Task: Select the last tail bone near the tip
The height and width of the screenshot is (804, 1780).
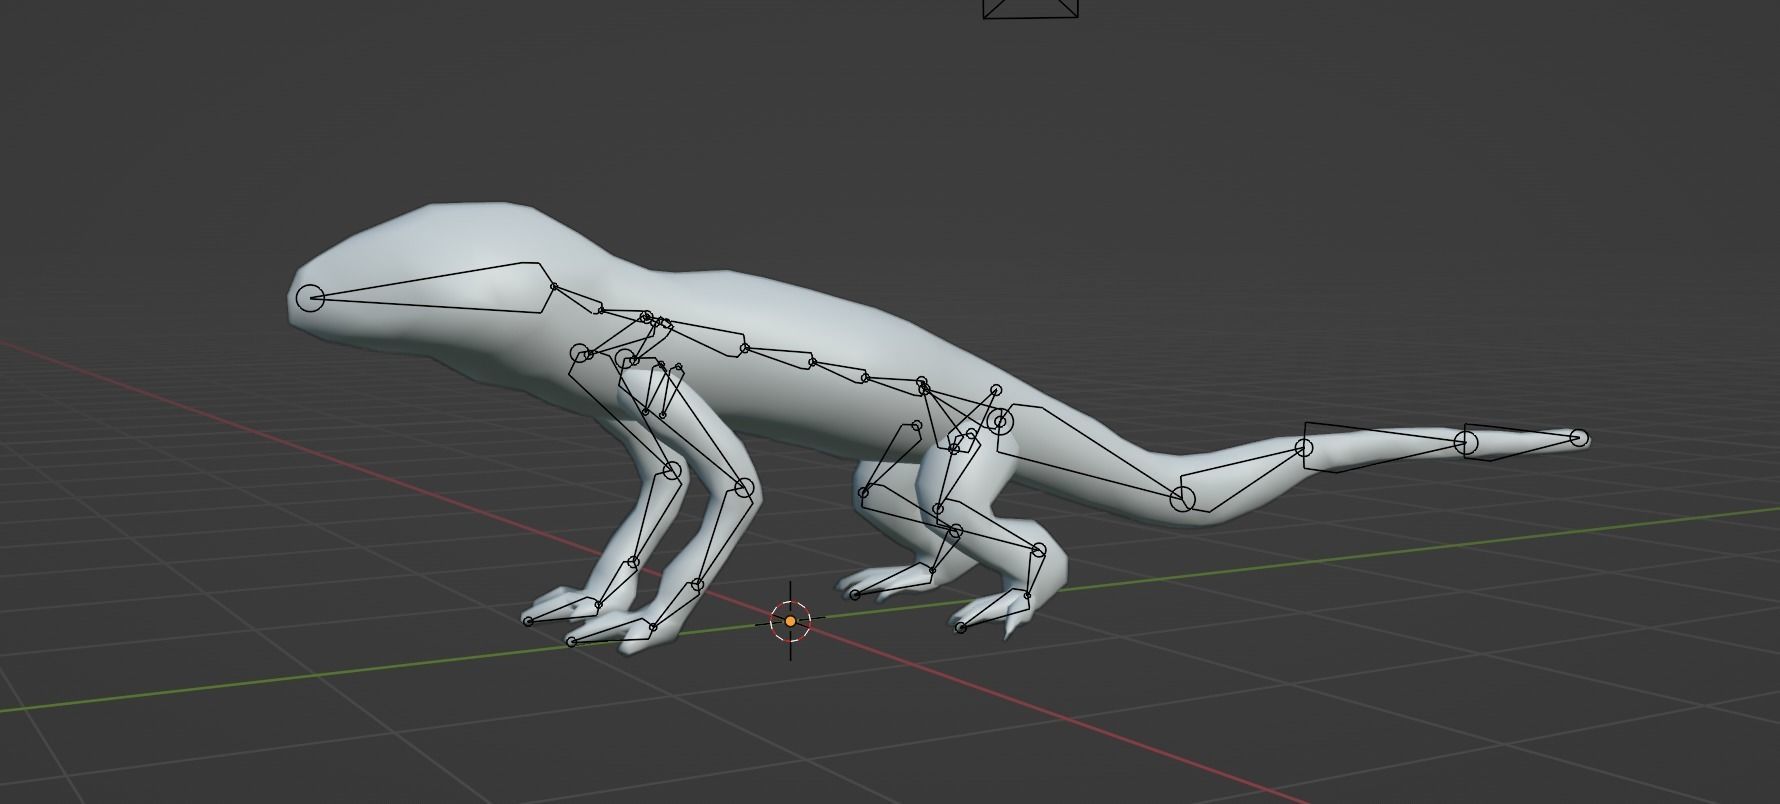Action: (x=1520, y=441)
